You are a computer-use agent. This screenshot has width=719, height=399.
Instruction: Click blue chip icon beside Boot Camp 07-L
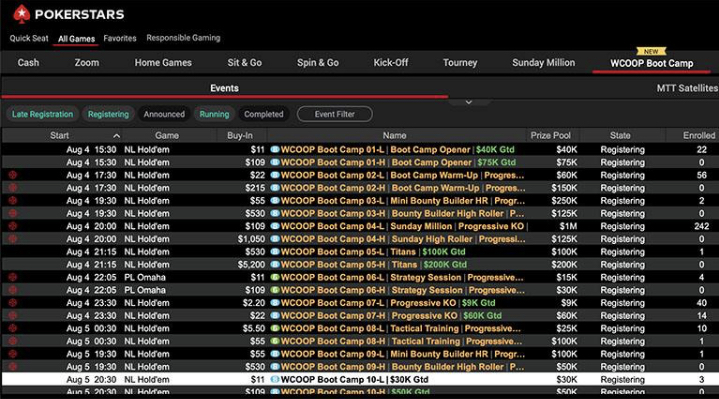pyautogui.click(x=275, y=303)
